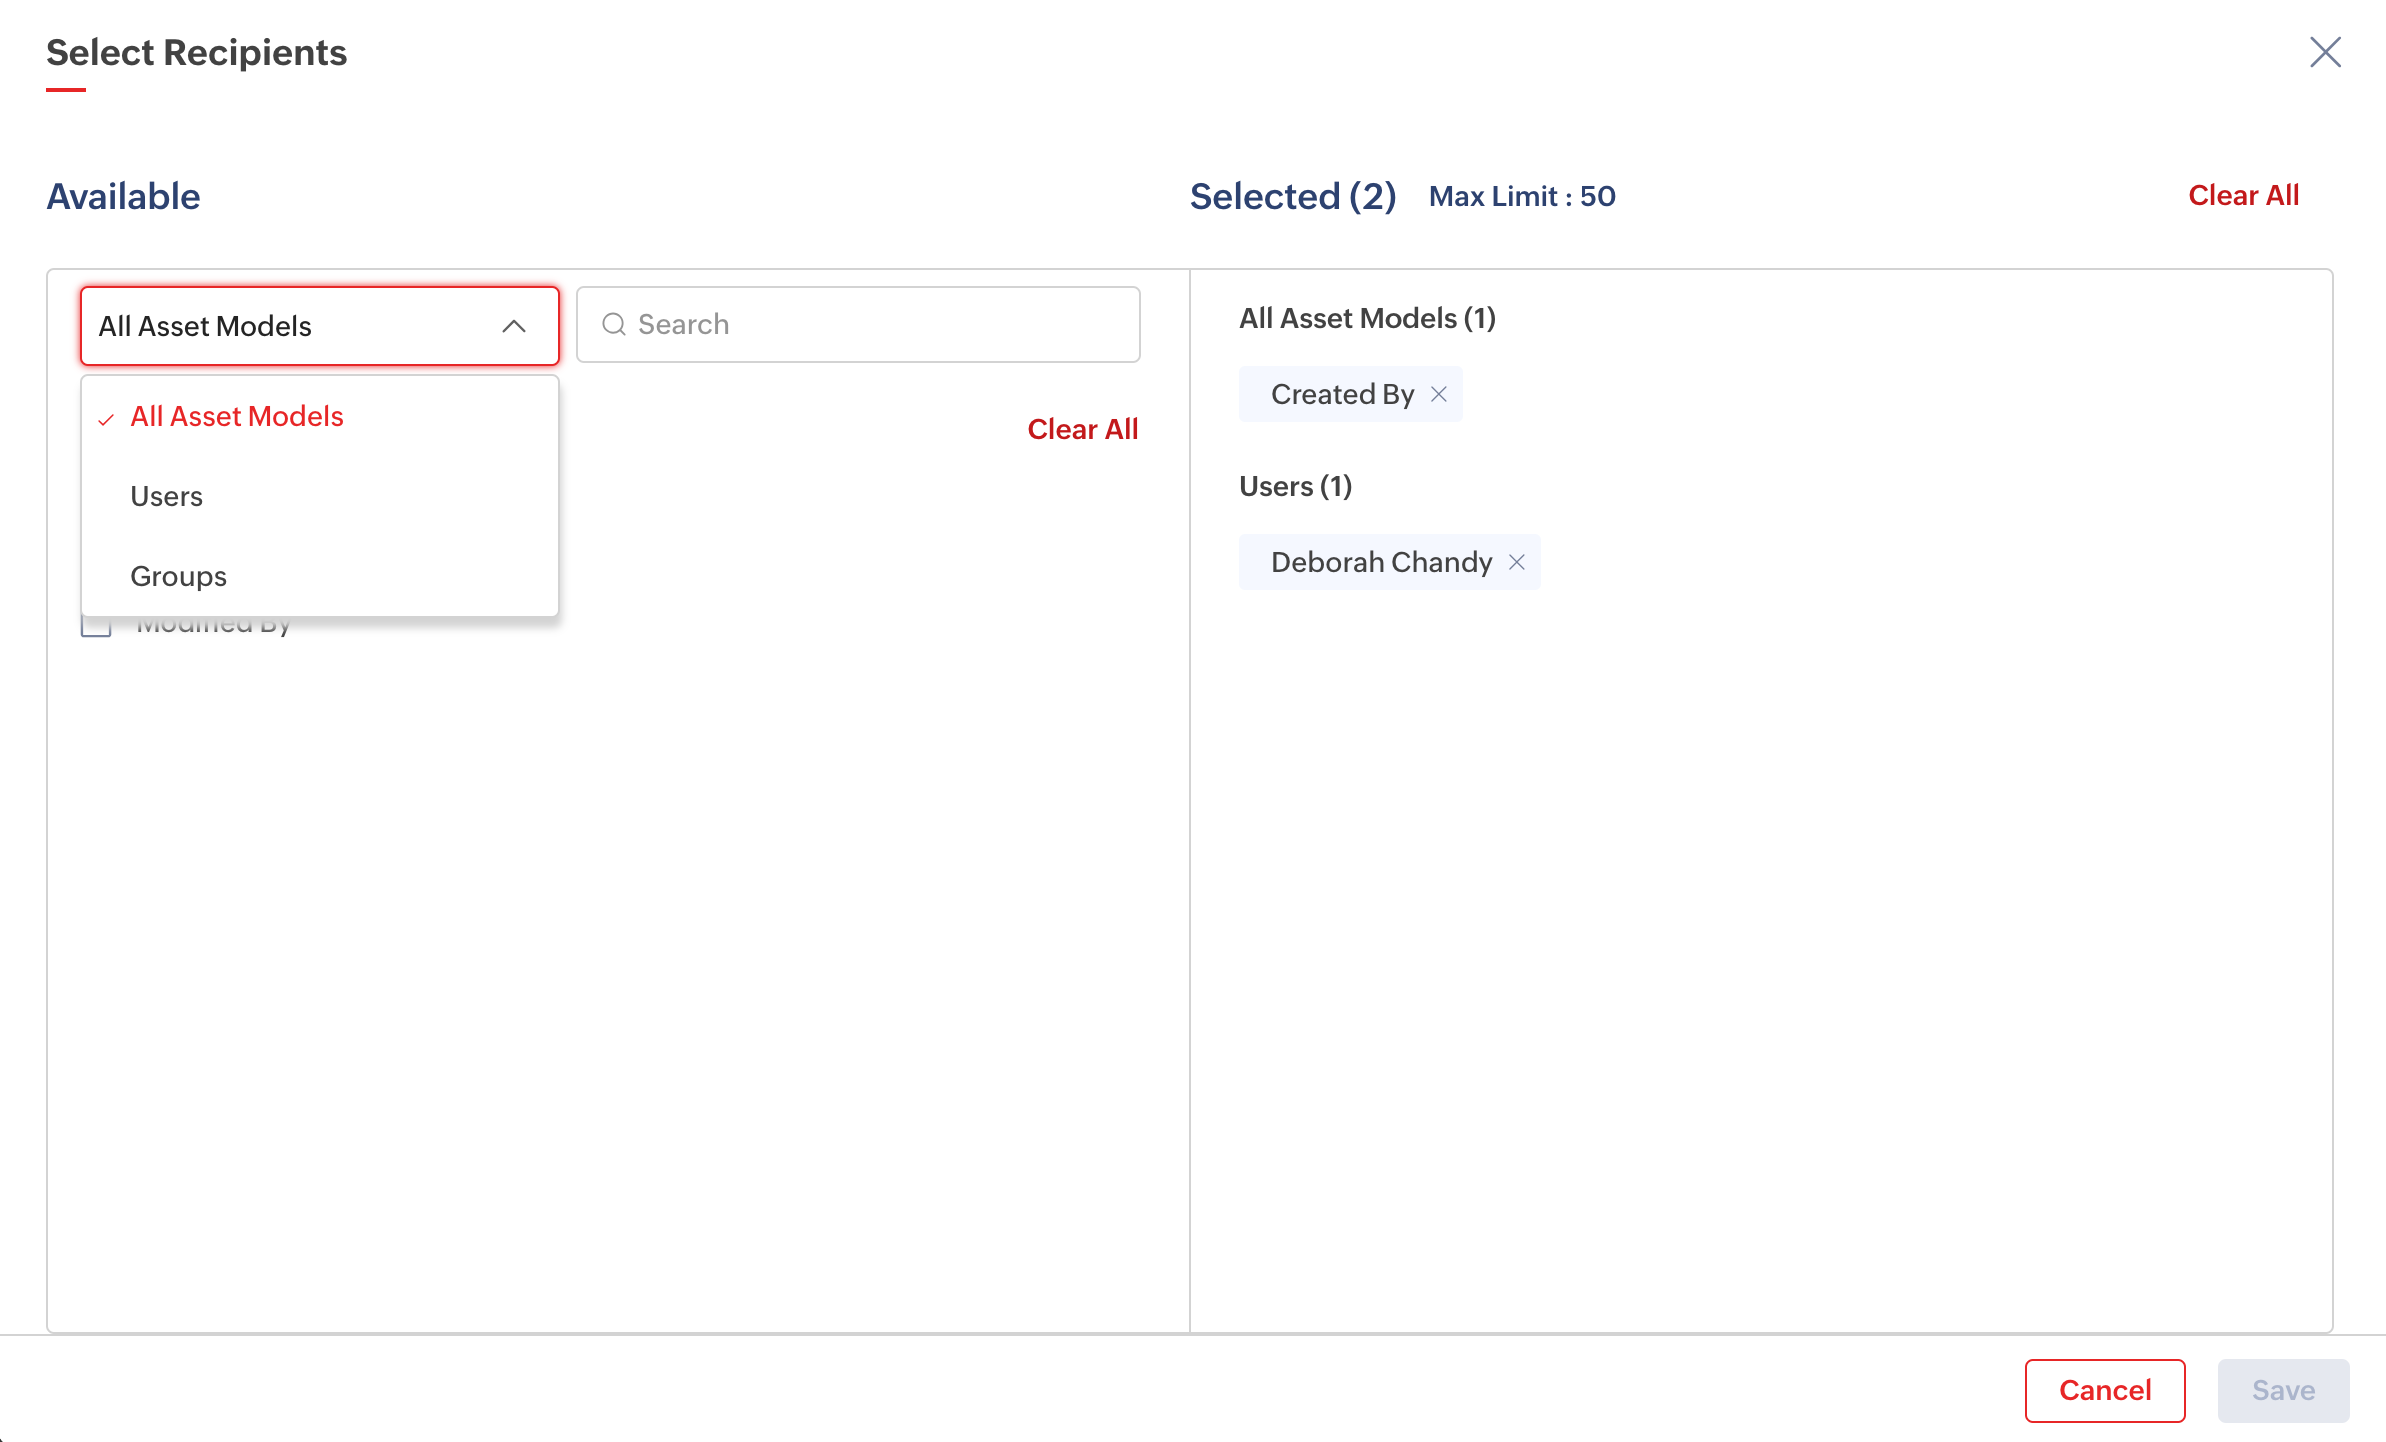Click the Users (1) group heading
This screenshot has height=1442, width=2386.
[x=1295, y=486]
